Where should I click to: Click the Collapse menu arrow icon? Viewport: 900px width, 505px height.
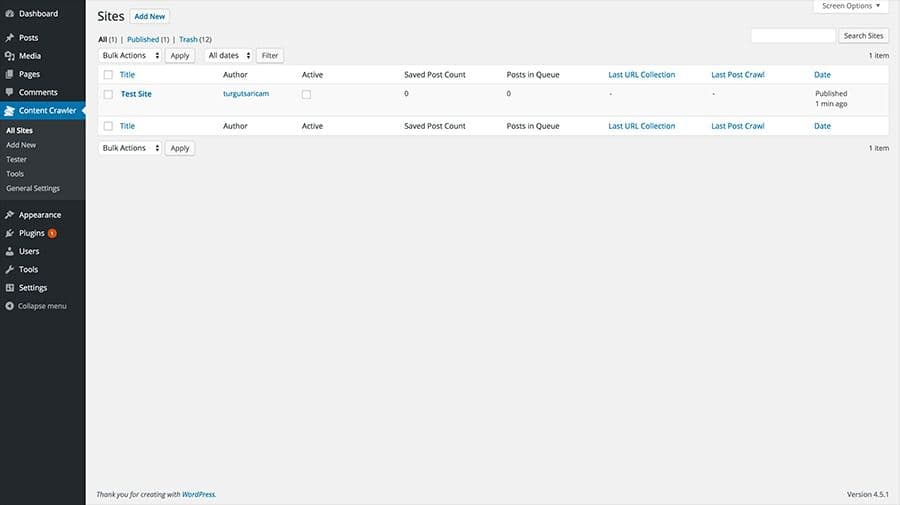(x=10, y=306)
